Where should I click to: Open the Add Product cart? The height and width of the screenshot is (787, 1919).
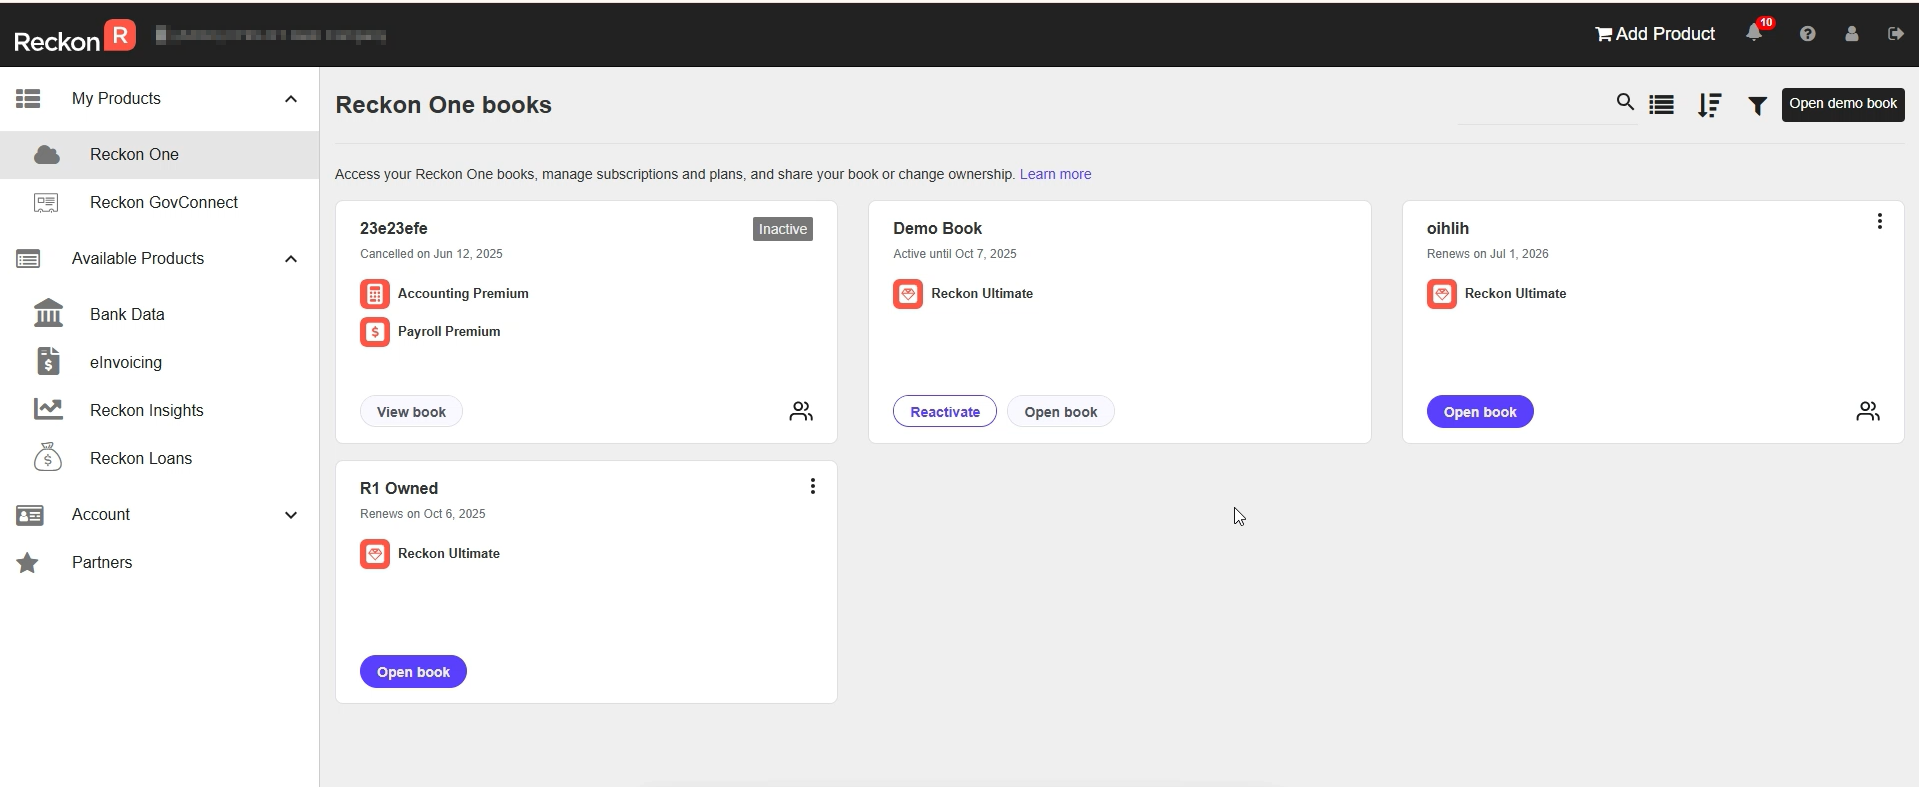point(1655,34)
